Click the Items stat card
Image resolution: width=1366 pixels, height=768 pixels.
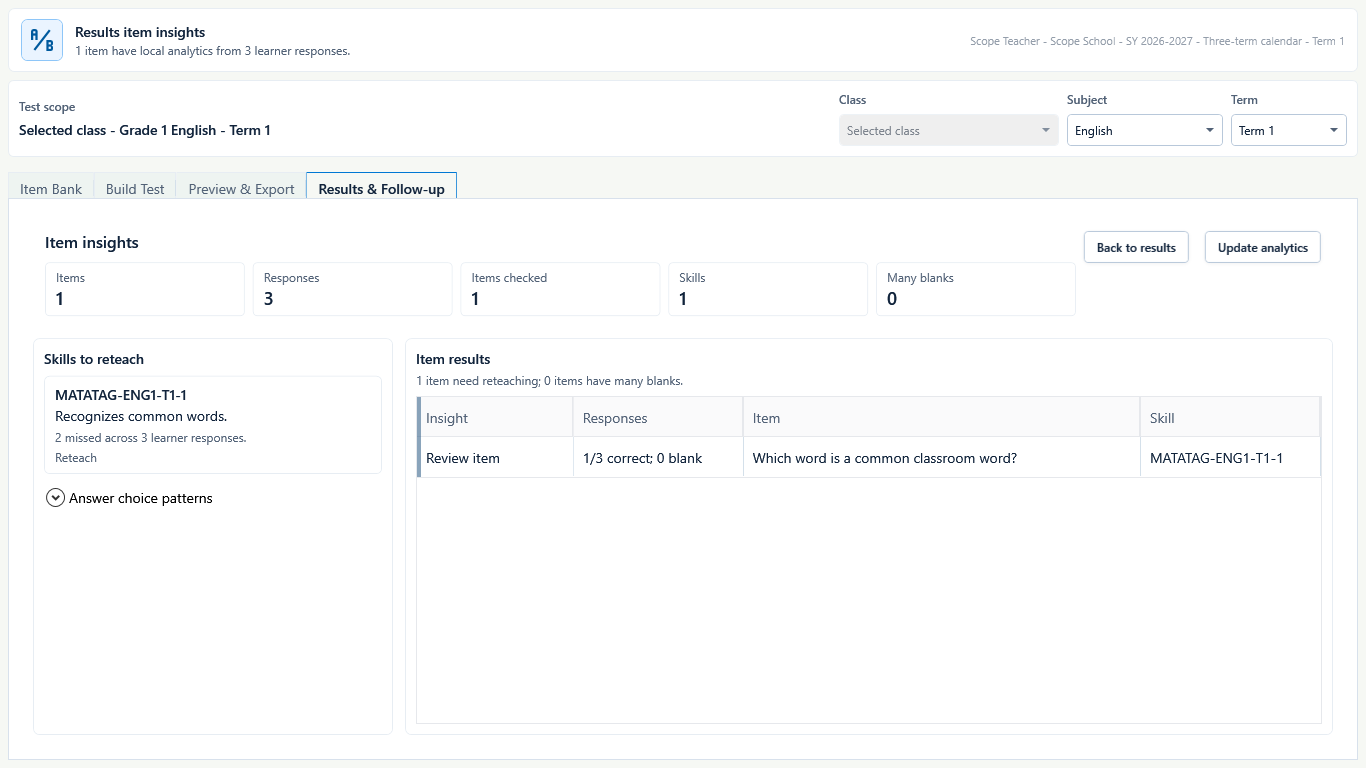145,289
